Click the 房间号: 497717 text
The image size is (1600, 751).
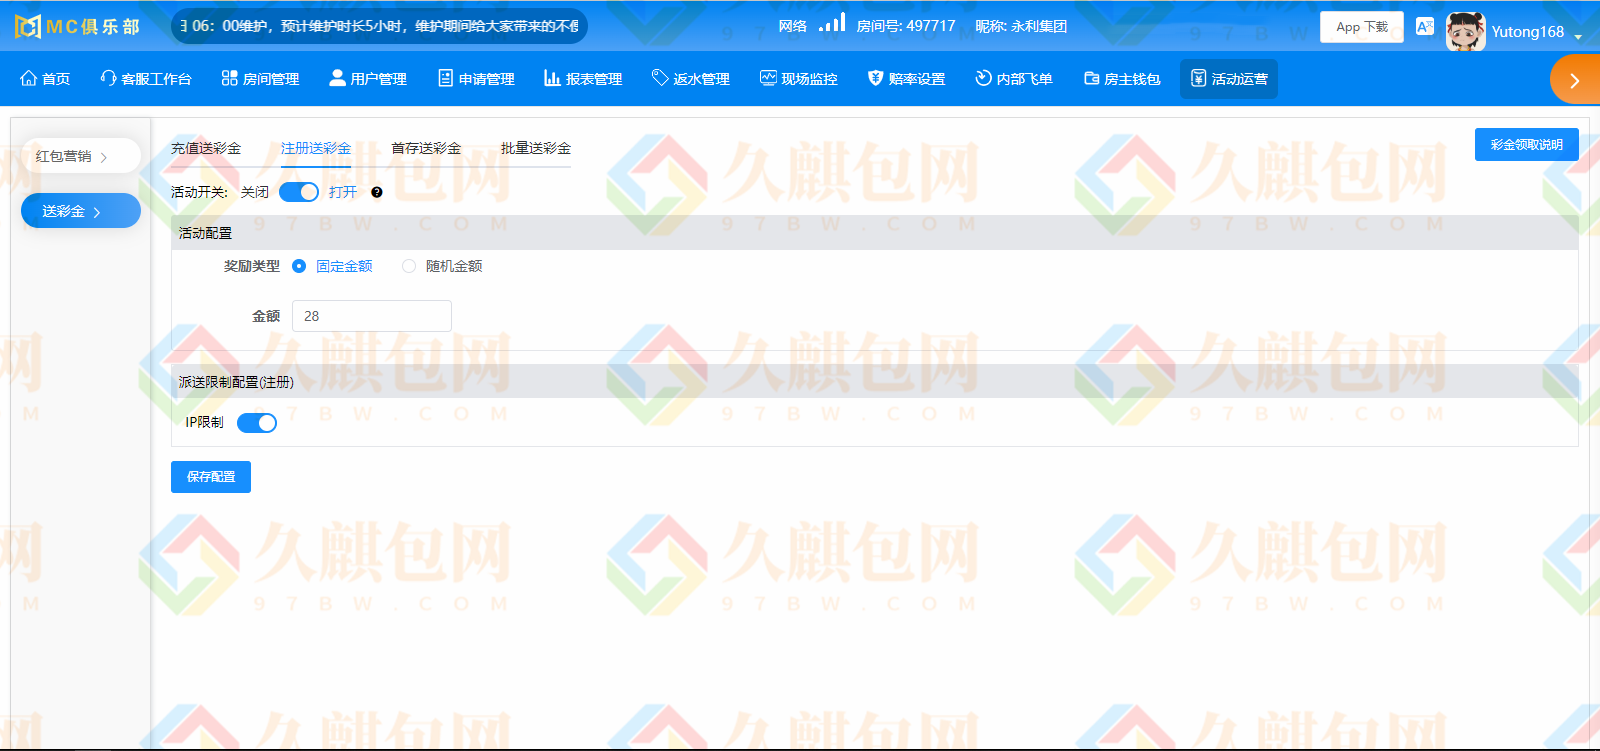[x=906, y=26]
